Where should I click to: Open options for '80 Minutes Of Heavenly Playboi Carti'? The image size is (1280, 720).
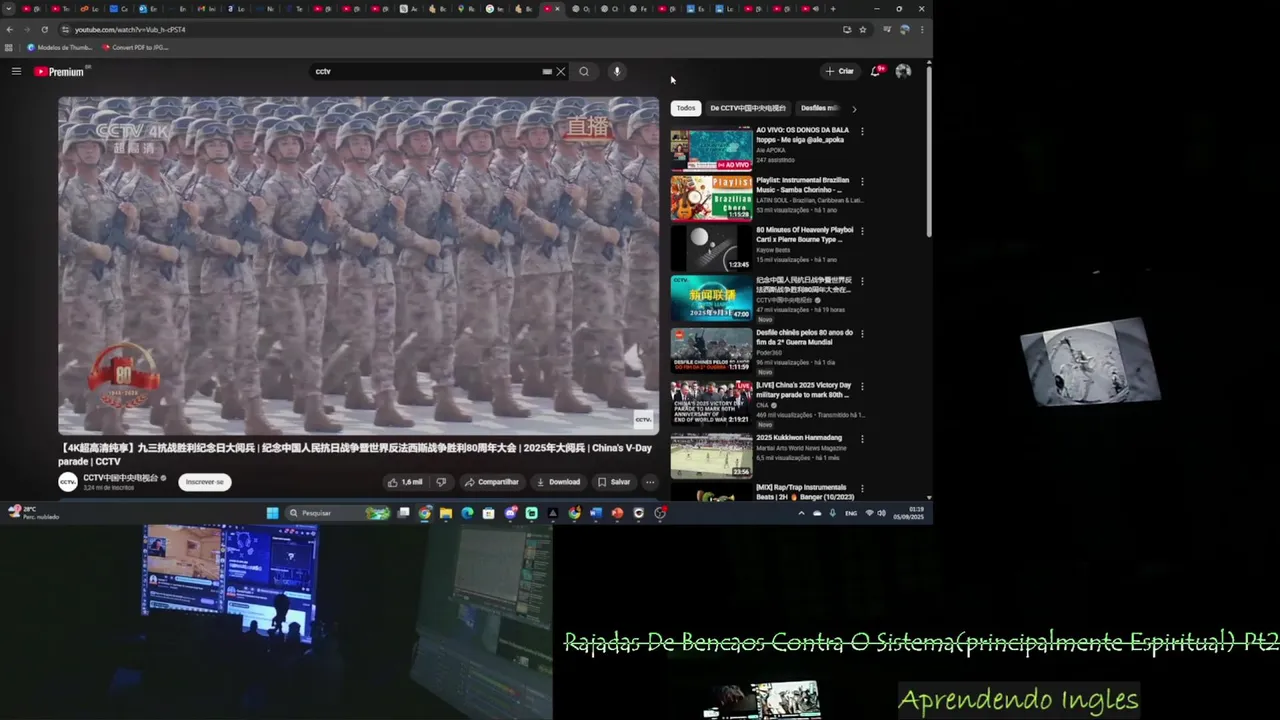pos(862,232)
